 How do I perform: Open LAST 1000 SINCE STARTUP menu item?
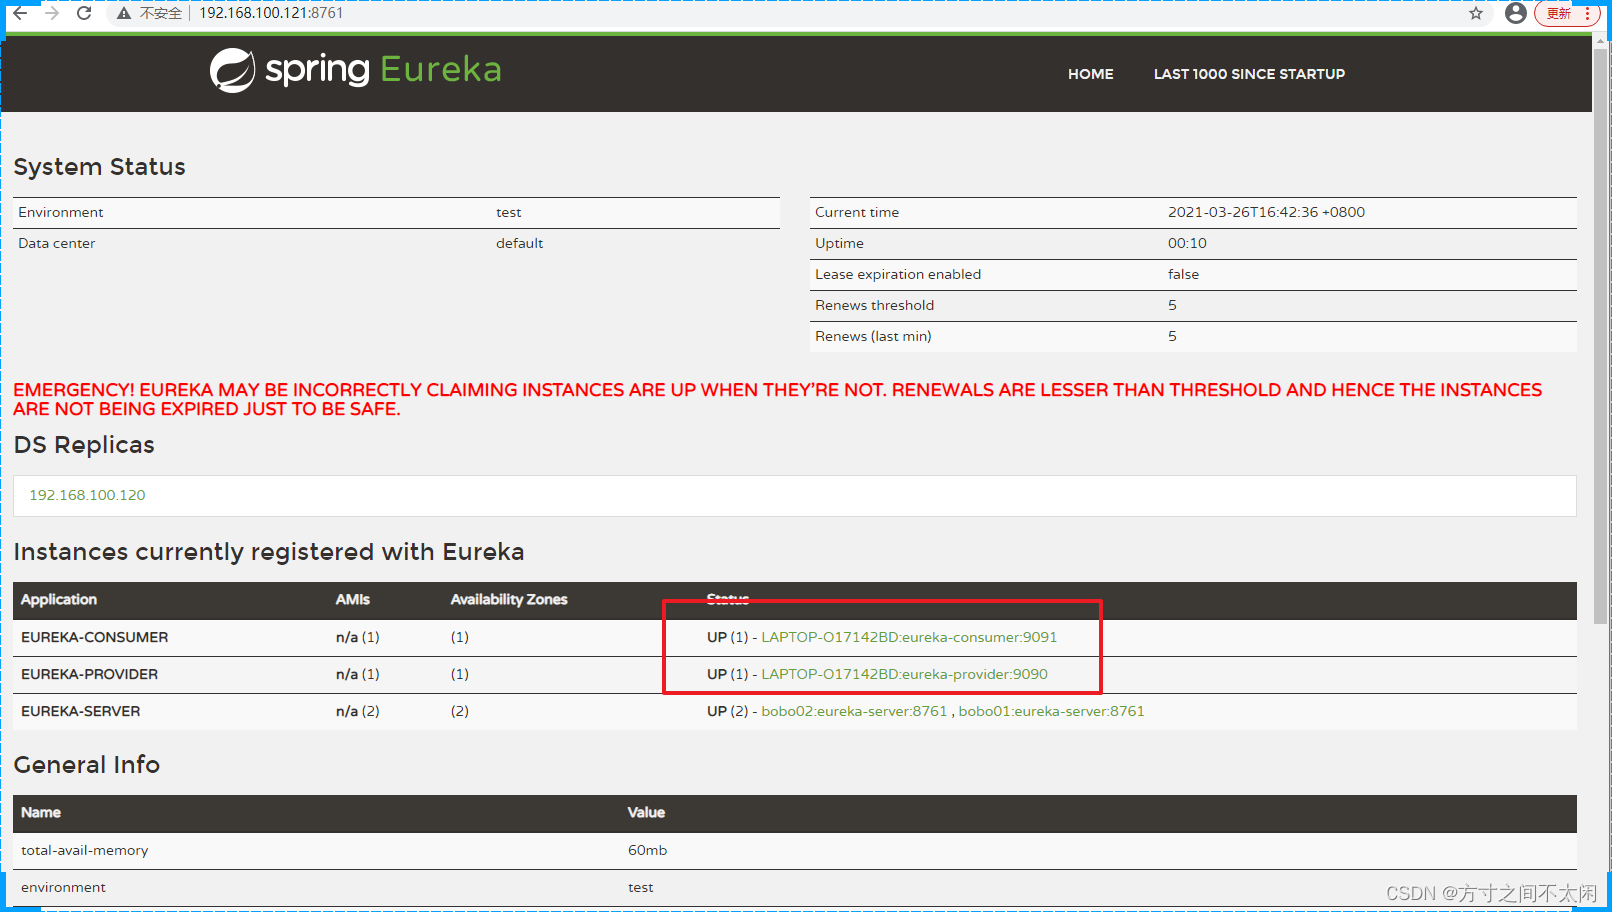coord(1249,74)
